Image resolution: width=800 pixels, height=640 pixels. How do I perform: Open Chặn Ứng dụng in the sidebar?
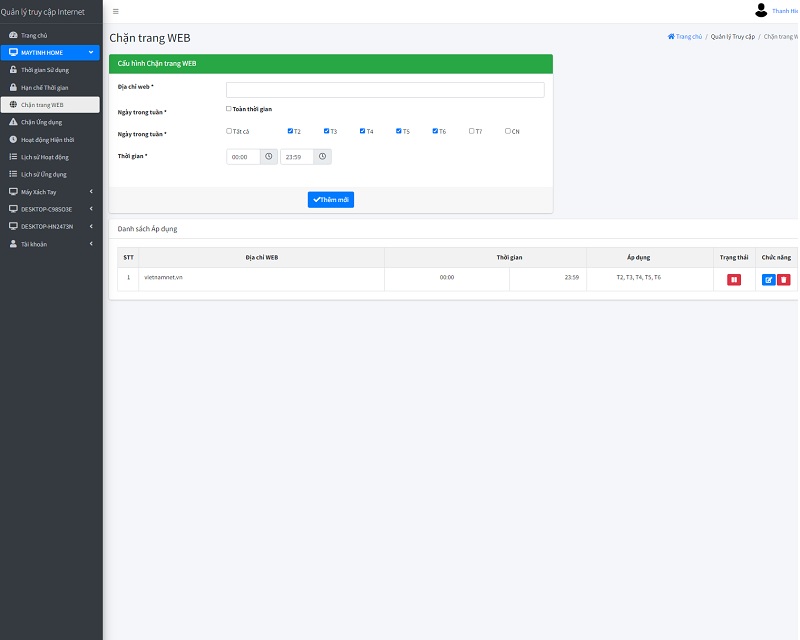[41, 122]
